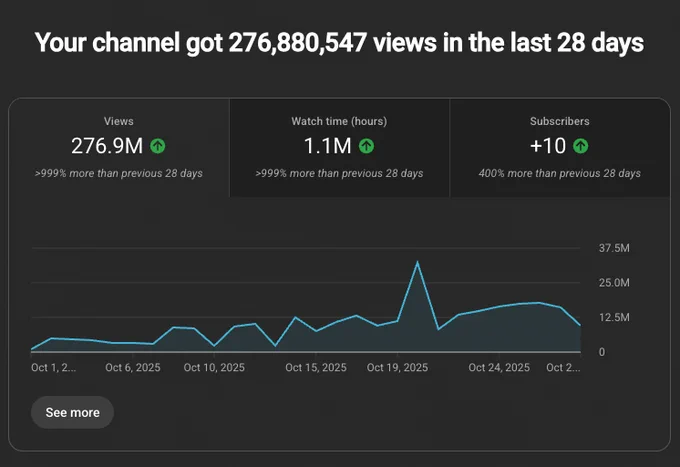Click the 25.0M y-axis label
Viewport: 680px width, 467px height.
point(614,283)
